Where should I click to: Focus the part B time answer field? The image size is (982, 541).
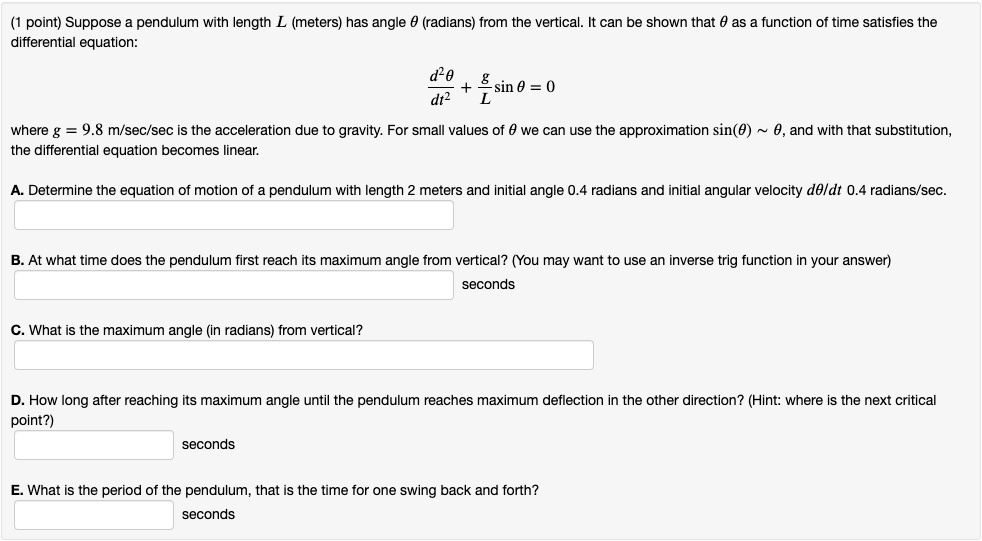click(x=233, y=285)
